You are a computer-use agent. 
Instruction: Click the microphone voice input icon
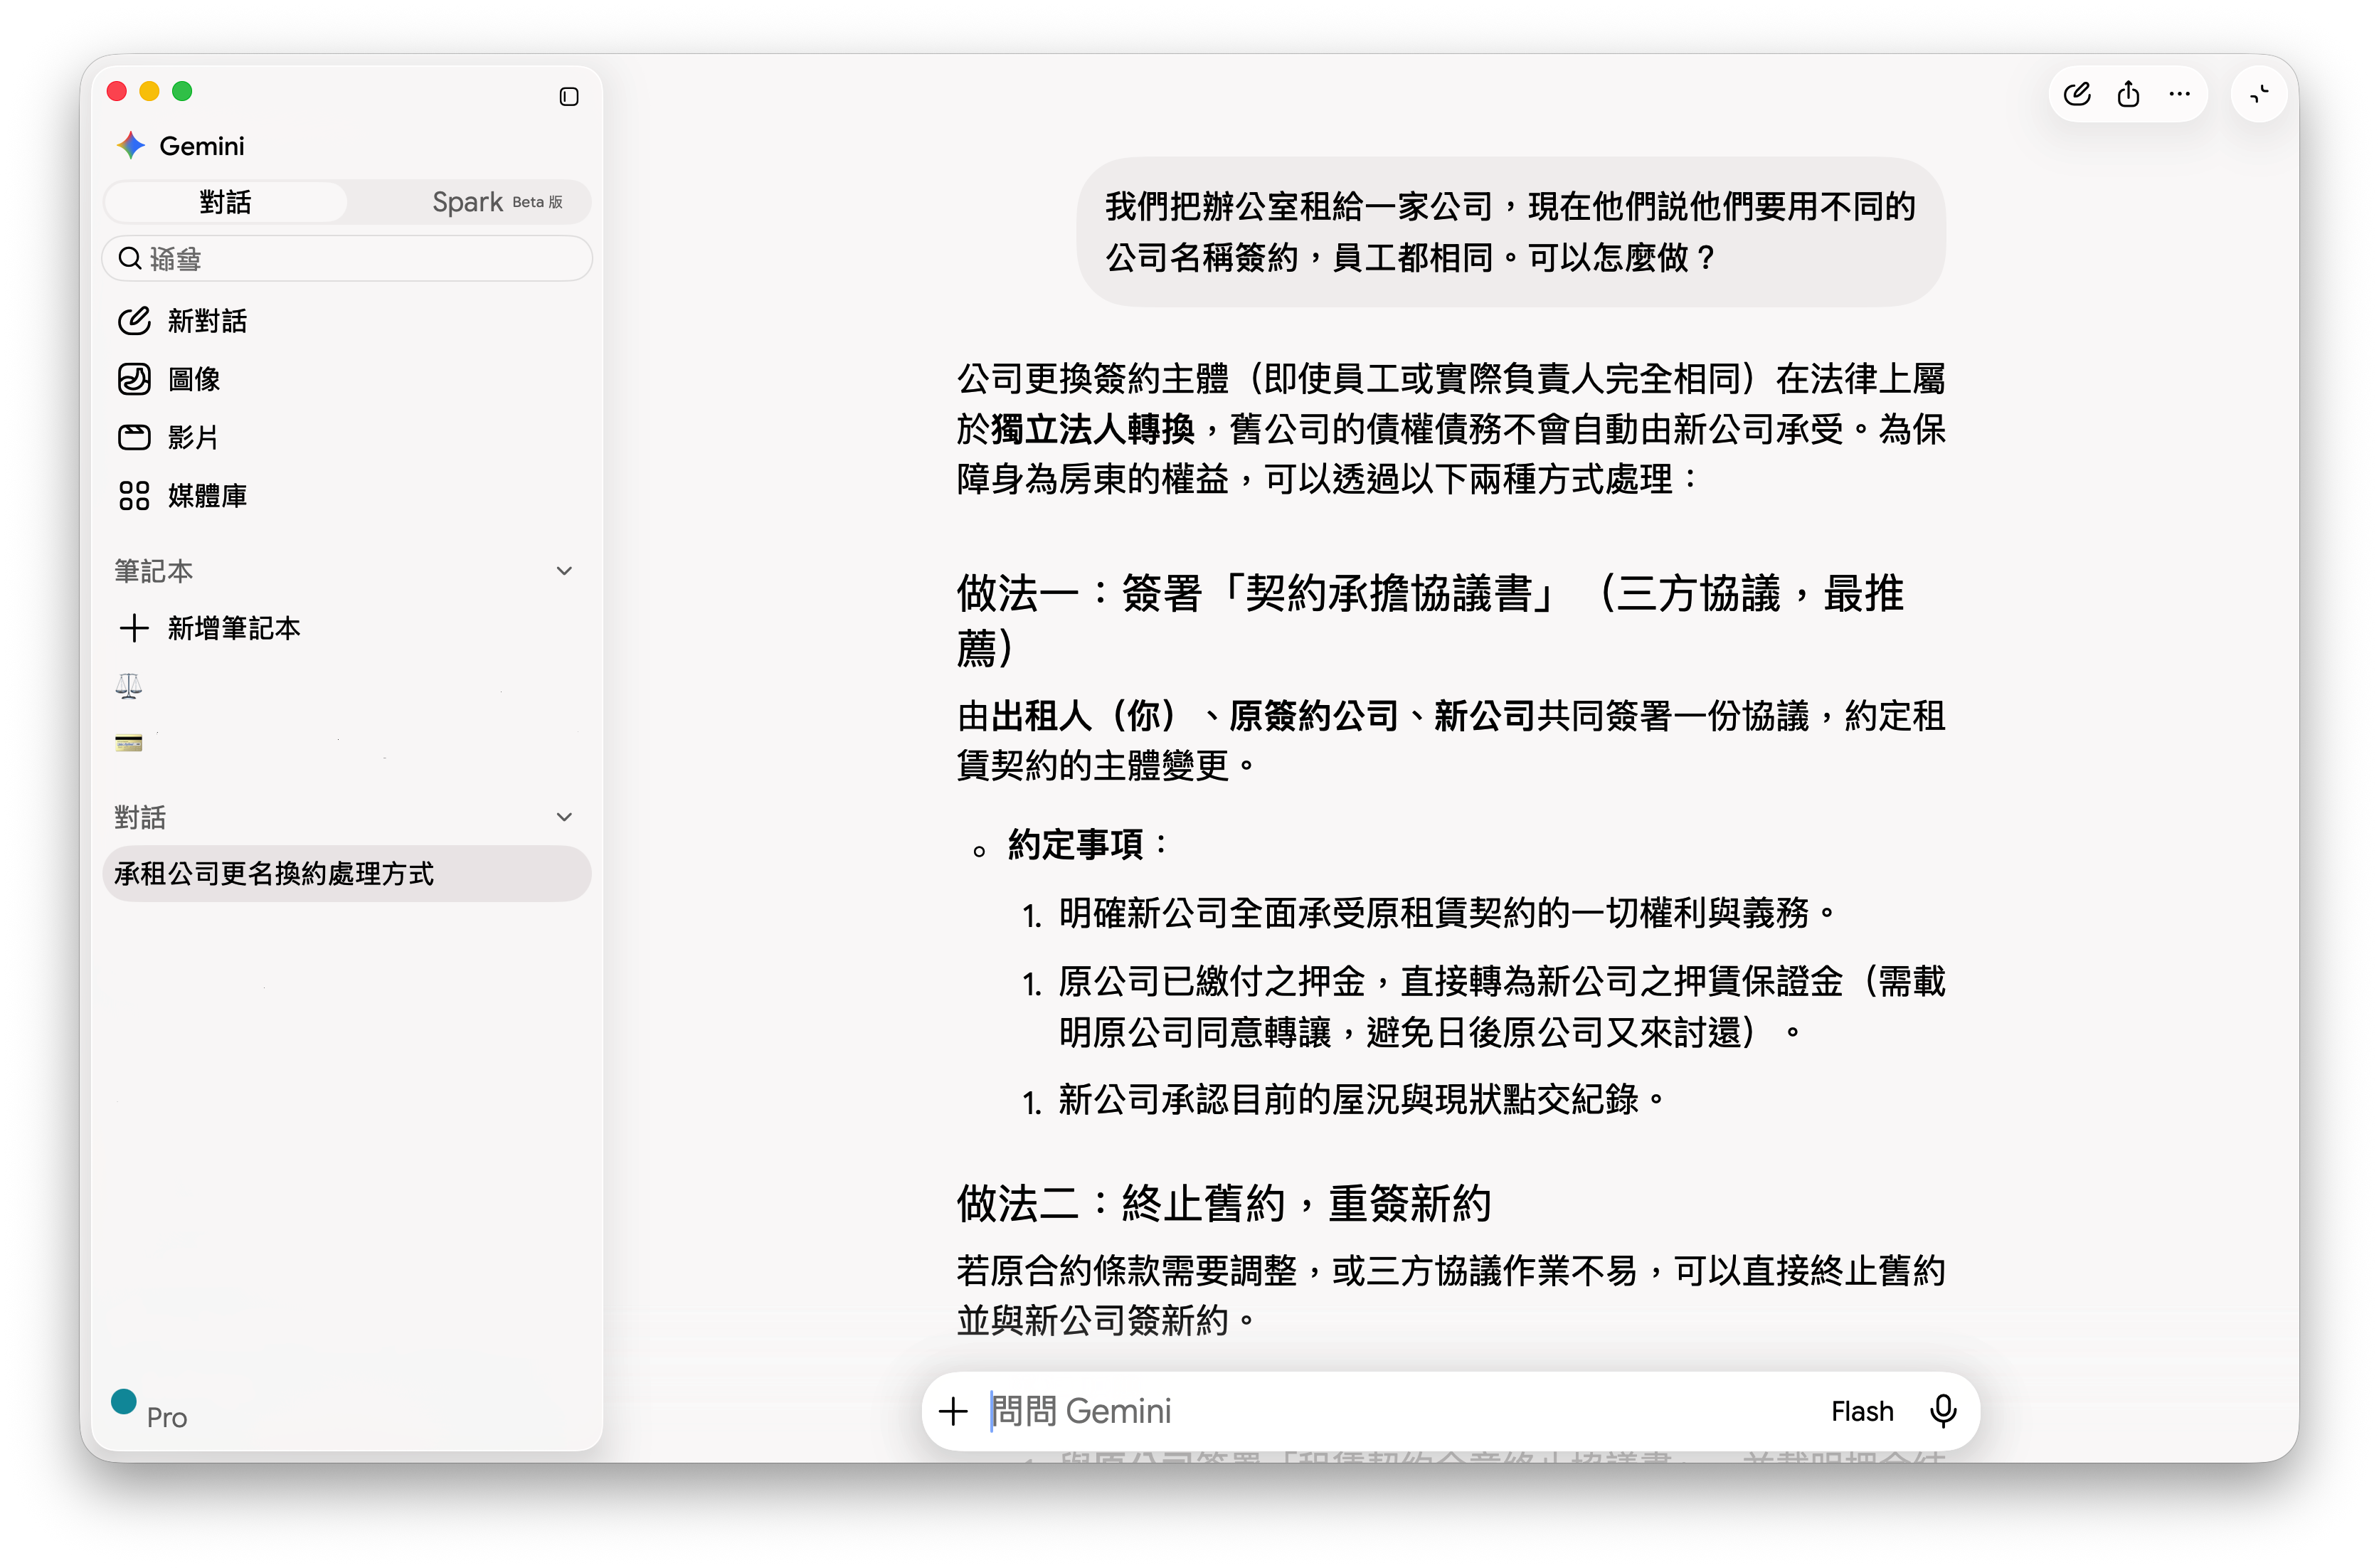[1943, 1411]
